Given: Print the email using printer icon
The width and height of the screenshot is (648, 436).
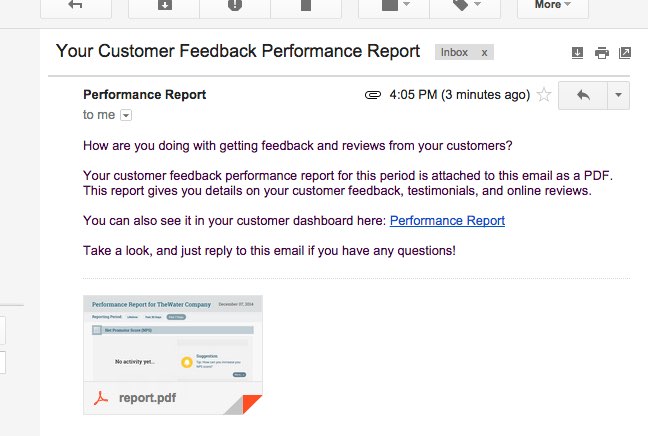Looking at the screenshot, I should [x=602, y=53].
